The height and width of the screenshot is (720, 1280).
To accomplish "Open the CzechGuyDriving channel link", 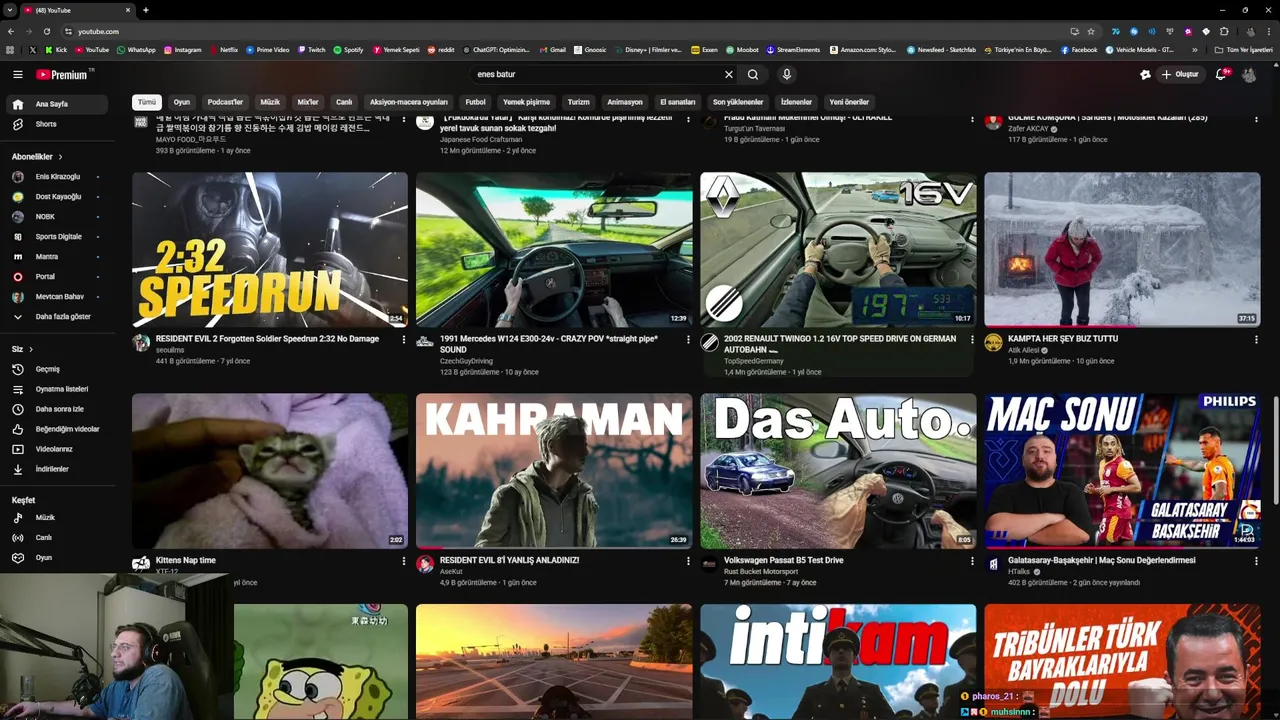I will pos(466,361).
